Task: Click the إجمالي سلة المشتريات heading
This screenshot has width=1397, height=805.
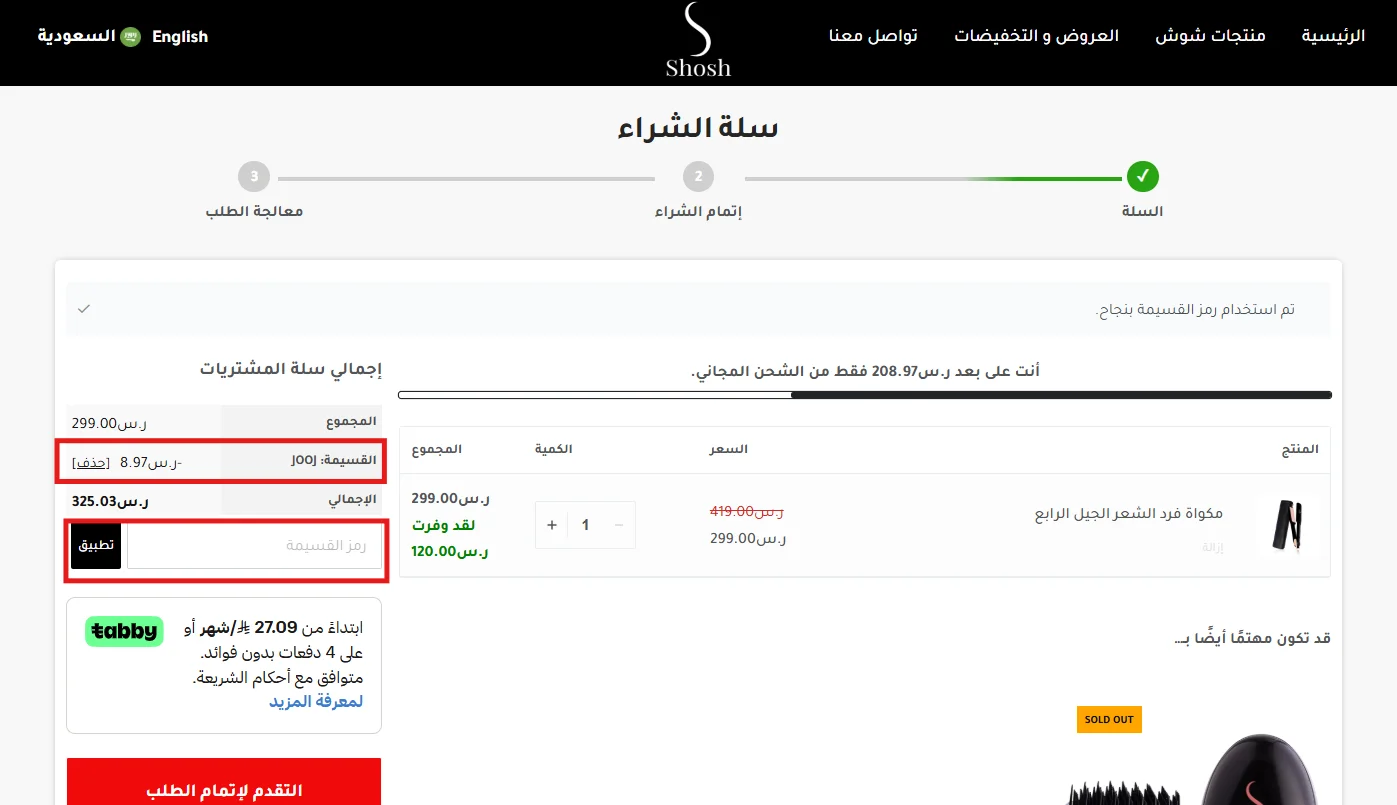Action: pyautogui.click(x=290, y=369)
